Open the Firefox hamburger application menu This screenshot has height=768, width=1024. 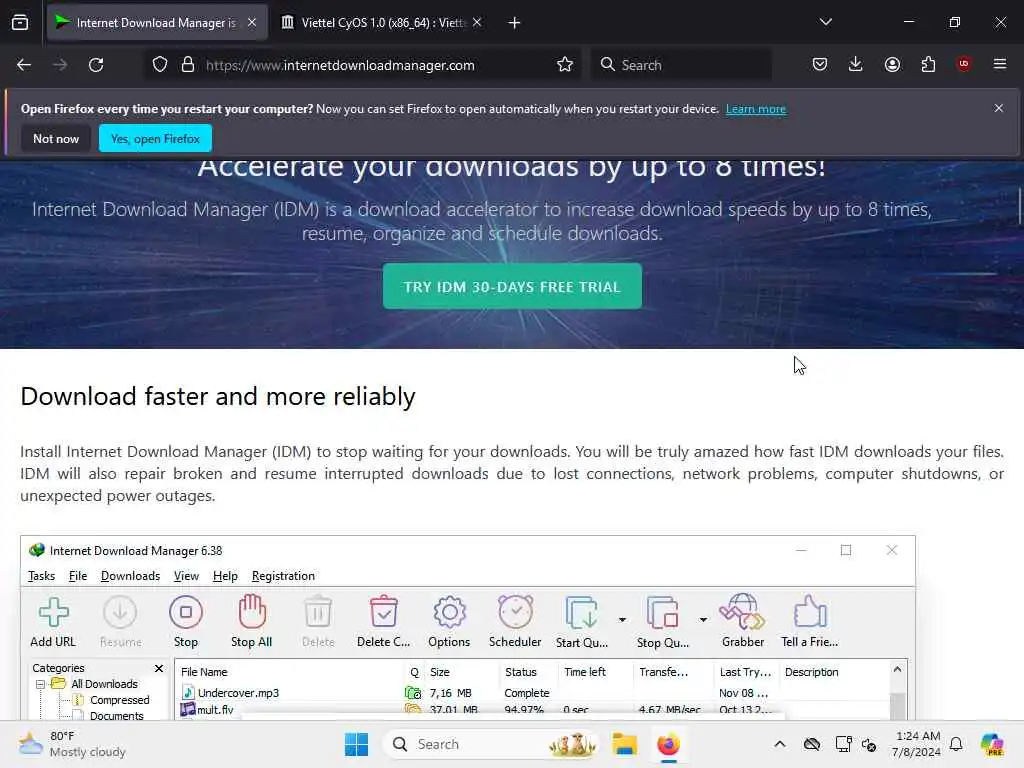[x=1000, y=64]
